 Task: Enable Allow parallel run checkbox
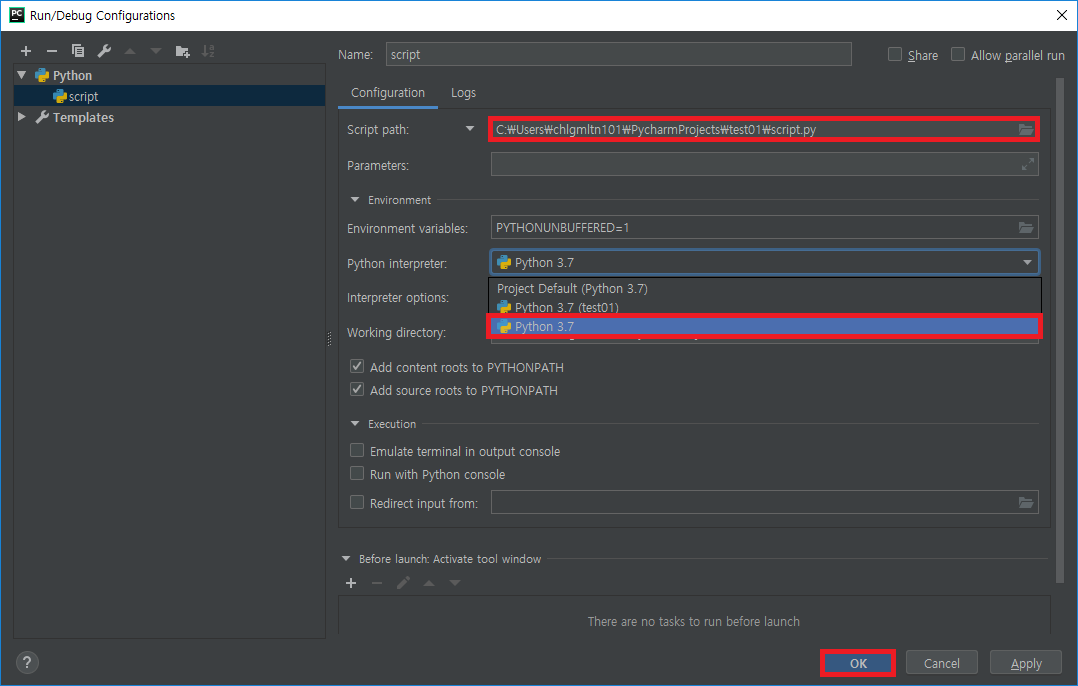[x=958, y=54]
